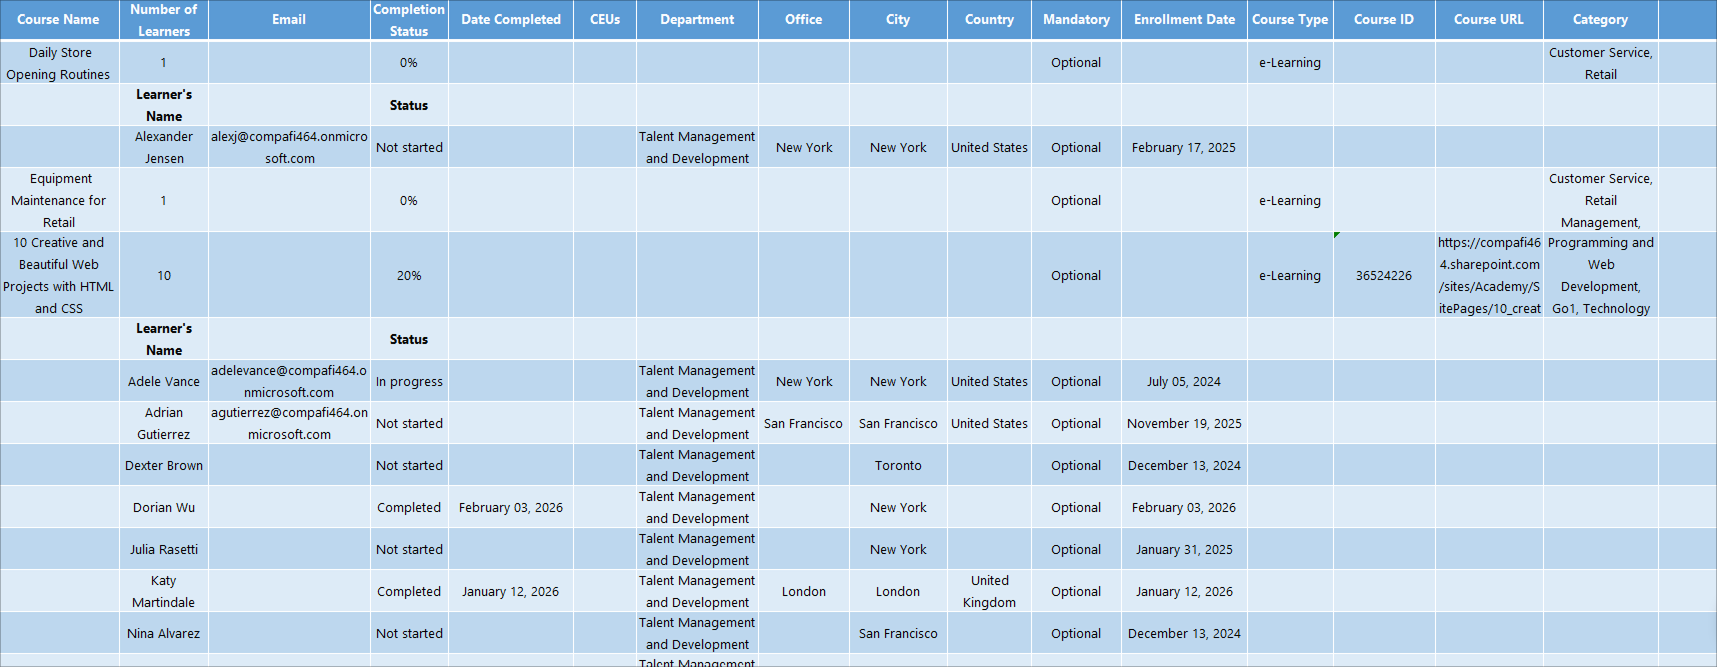Open the compafi464 SharePoint course URL
The image size is (1717, 667).
point(1489,275)
